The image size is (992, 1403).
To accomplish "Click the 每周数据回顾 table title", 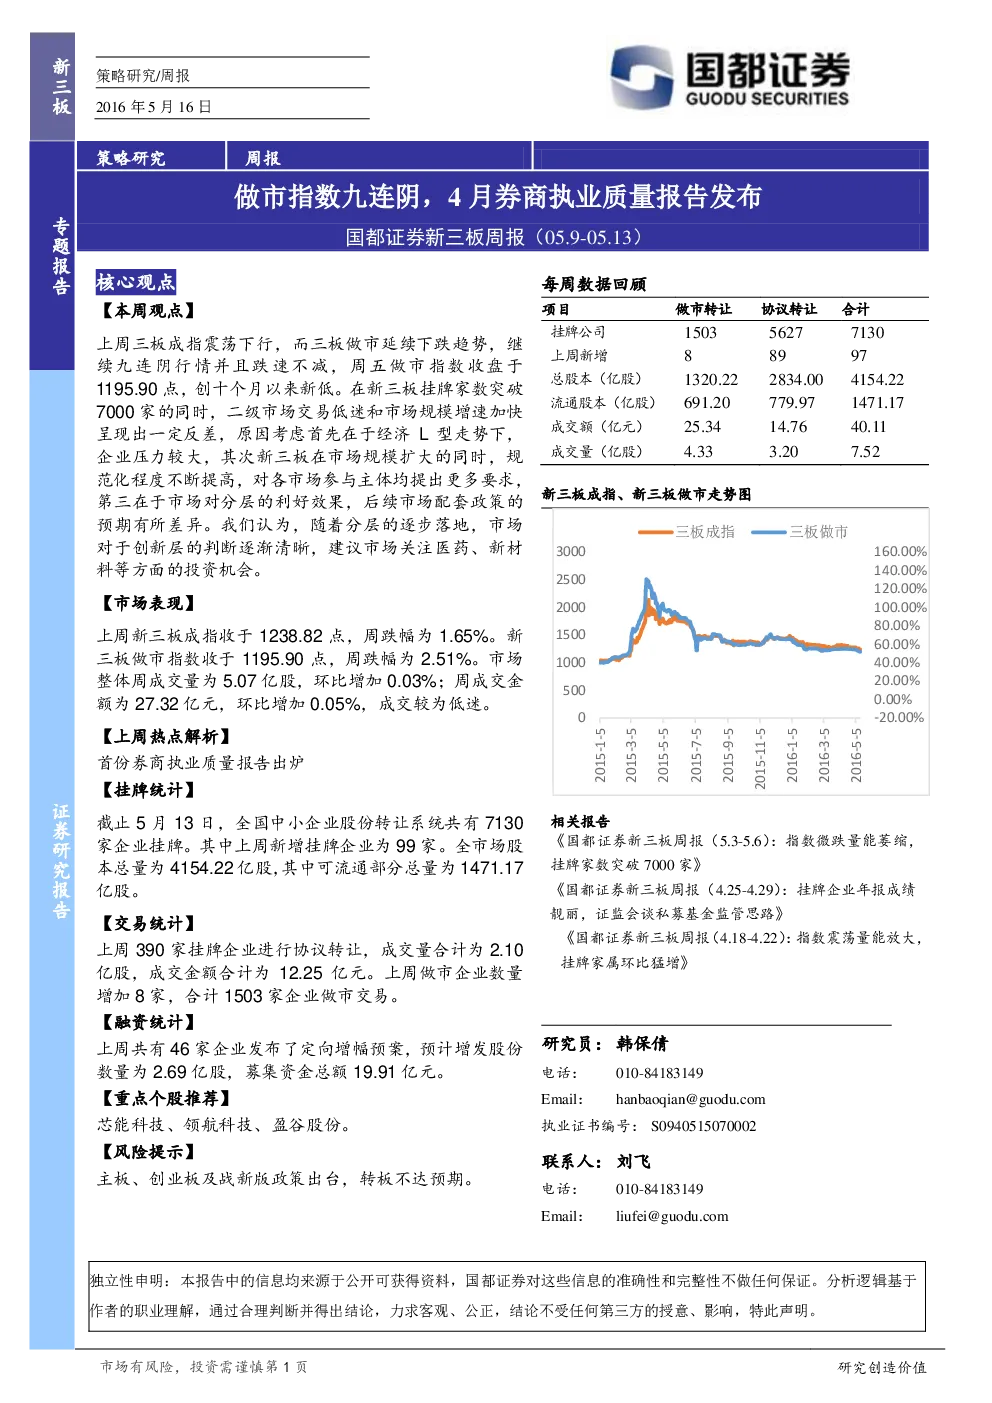I will 594,284.
